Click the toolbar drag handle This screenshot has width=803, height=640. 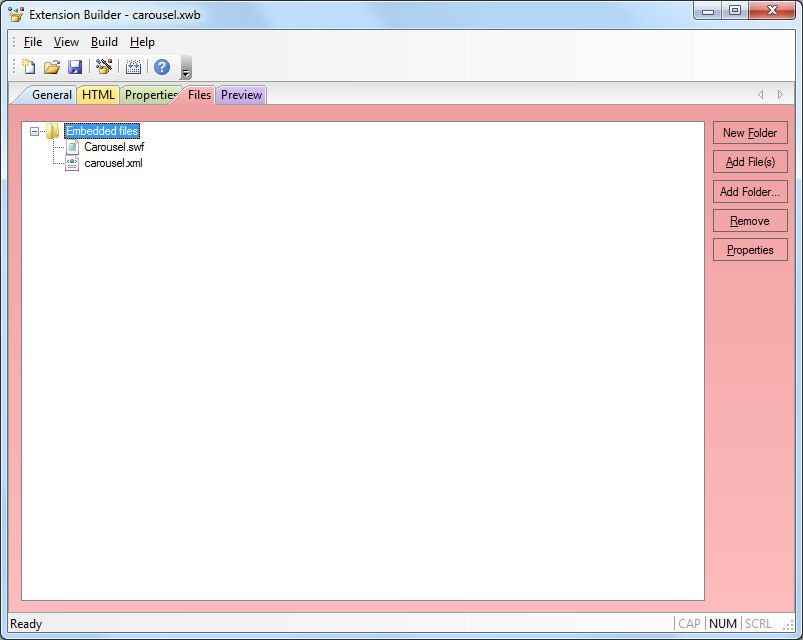coord(14,67)
